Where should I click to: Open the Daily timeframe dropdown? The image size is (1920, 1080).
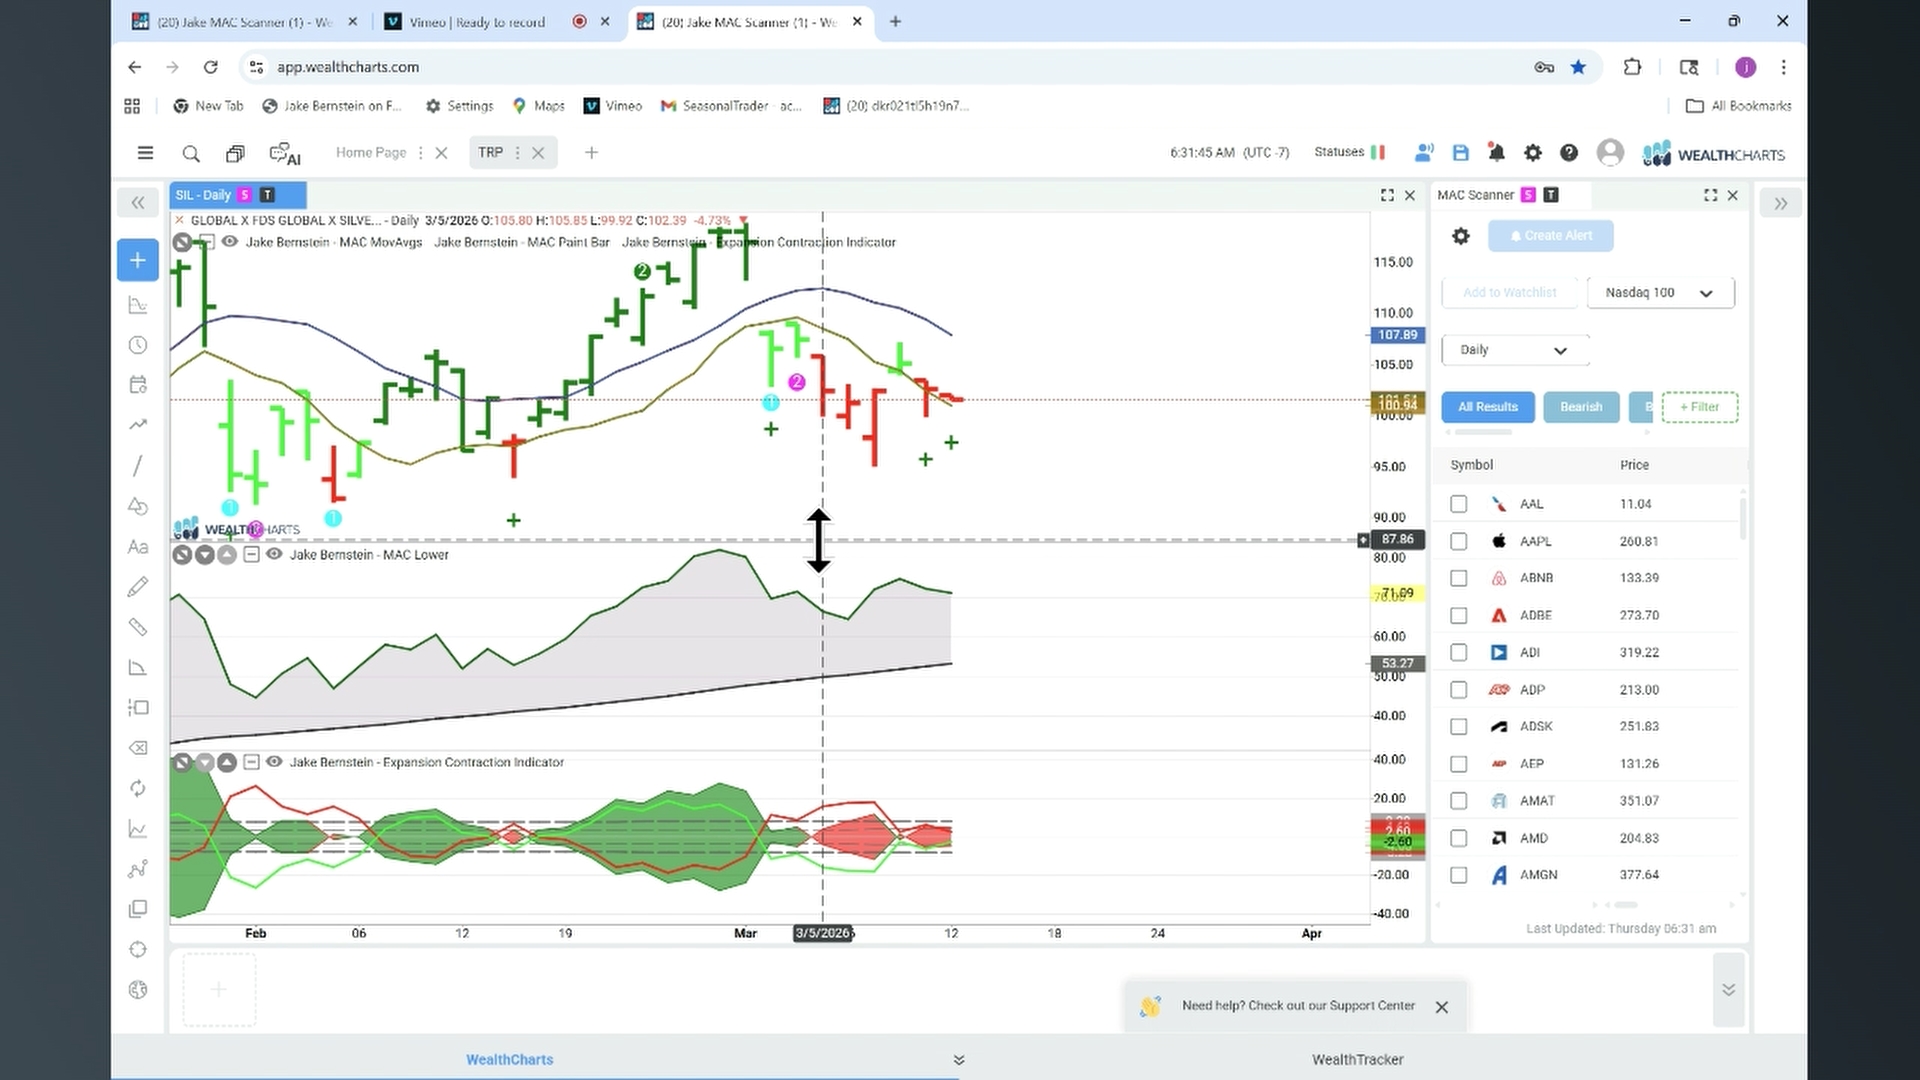(x=1515, y=350)
